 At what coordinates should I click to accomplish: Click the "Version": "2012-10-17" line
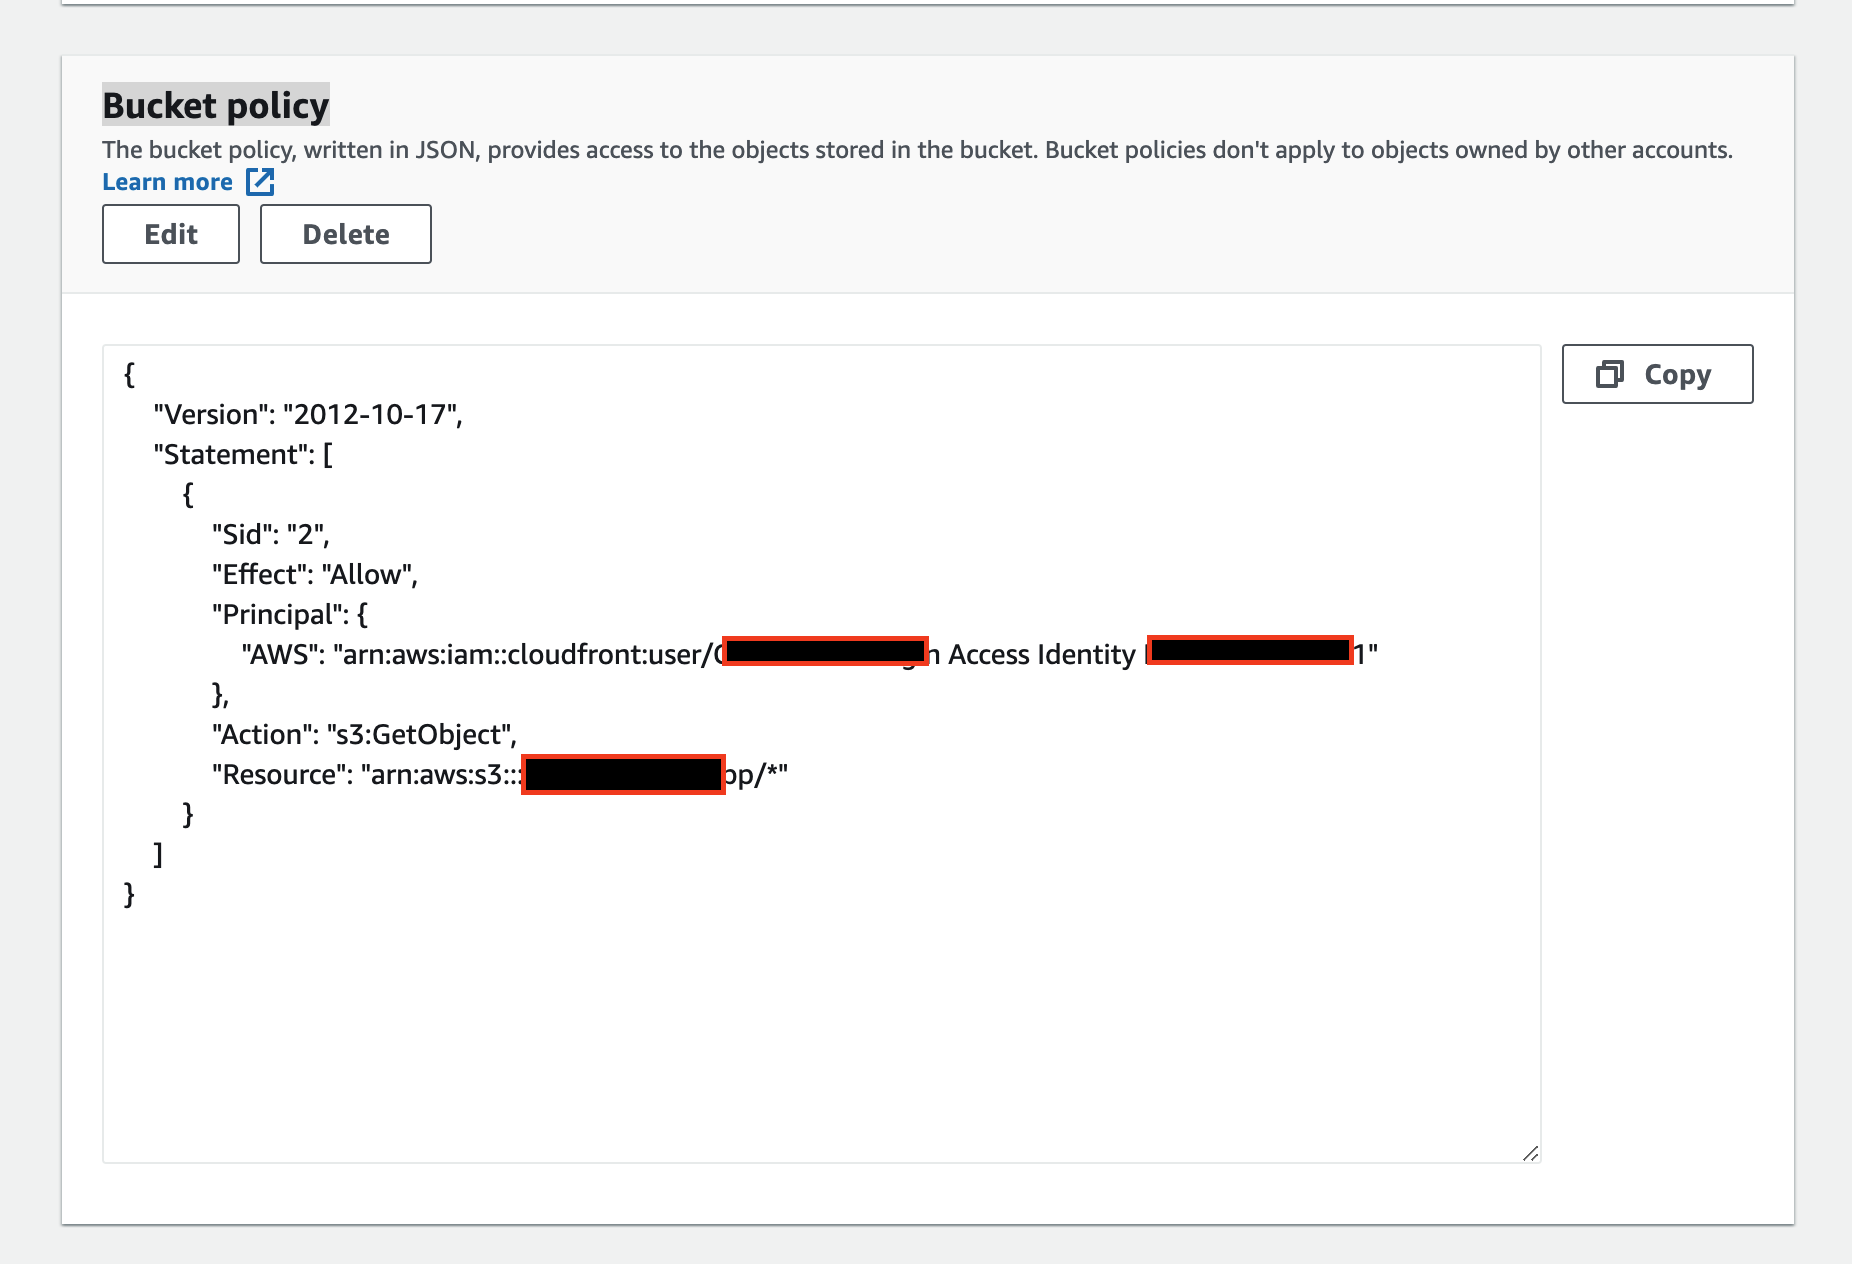(308, 414)
